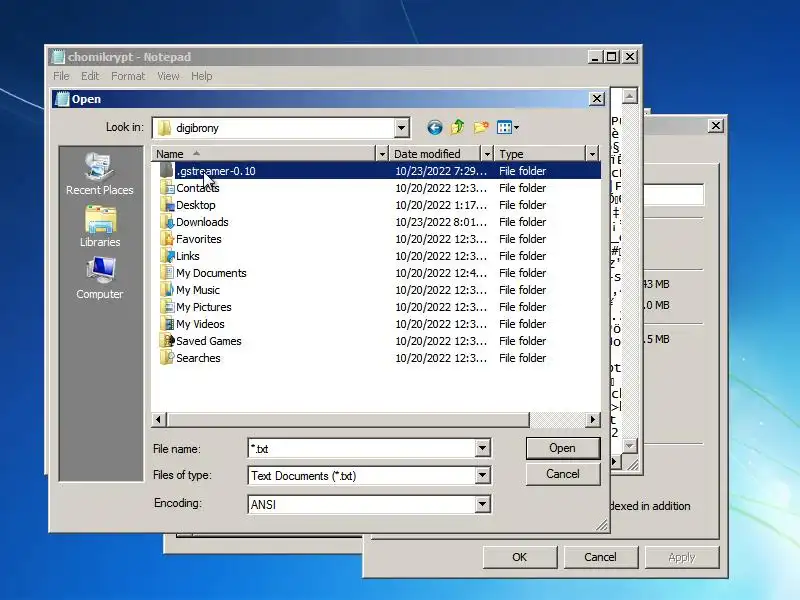Click the Searches row File folder type

(x=522, y=358)
